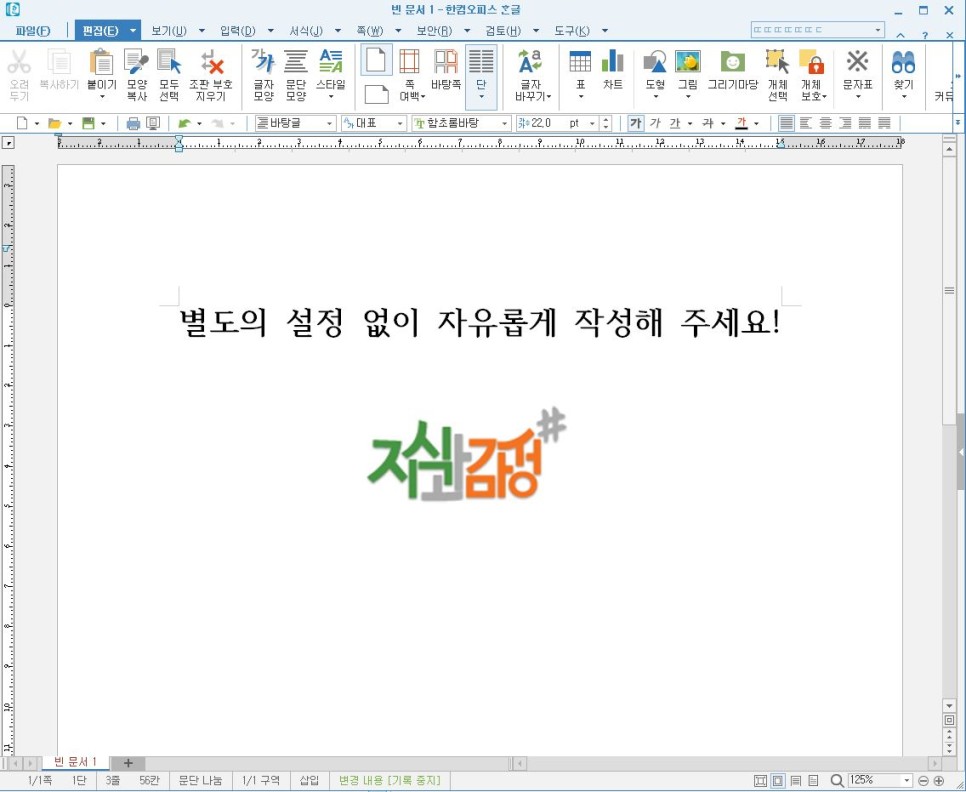The height and width of the screenshot is (792, 966).
Task: Set justified (both sides) alignment
Action: point(786,123)
